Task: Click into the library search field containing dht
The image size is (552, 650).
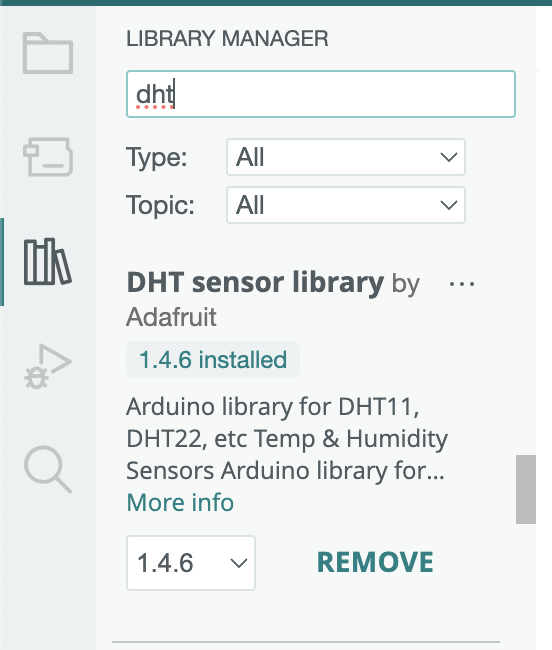Action: pos(321,94)
